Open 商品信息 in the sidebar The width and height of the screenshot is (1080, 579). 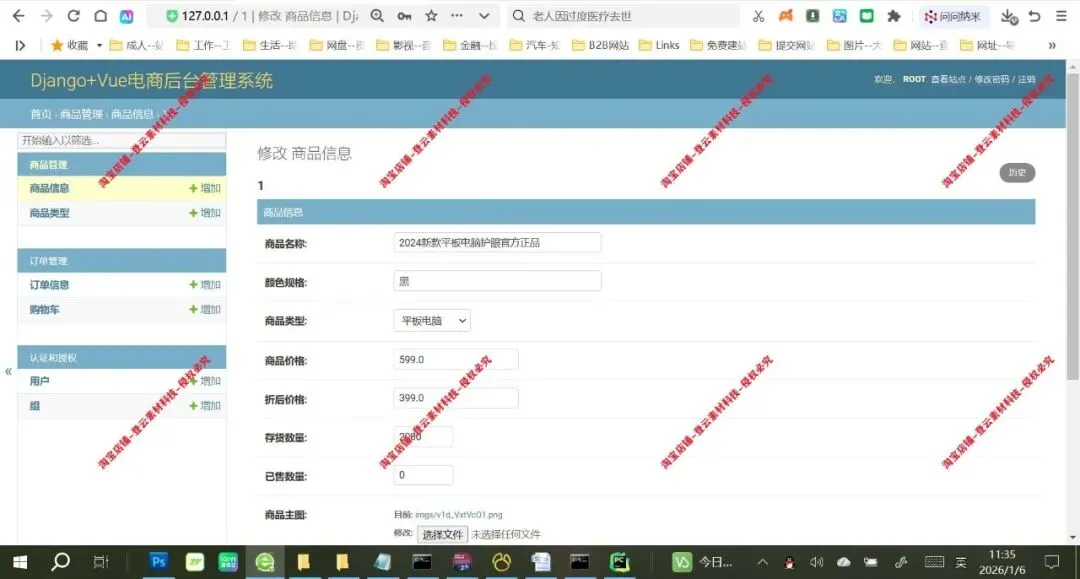point(49,189)
